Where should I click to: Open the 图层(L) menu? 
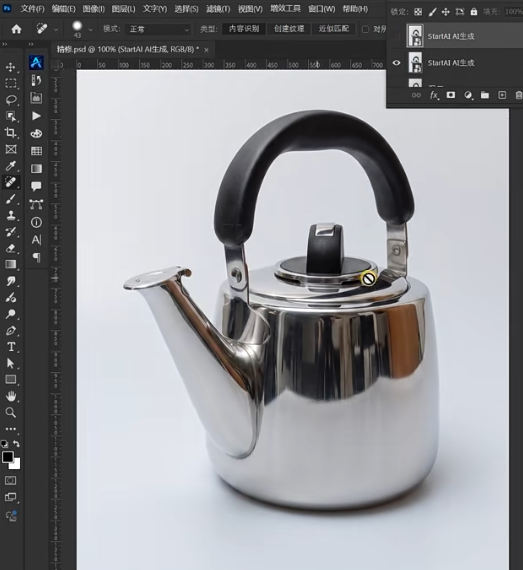tap(124, 9)
